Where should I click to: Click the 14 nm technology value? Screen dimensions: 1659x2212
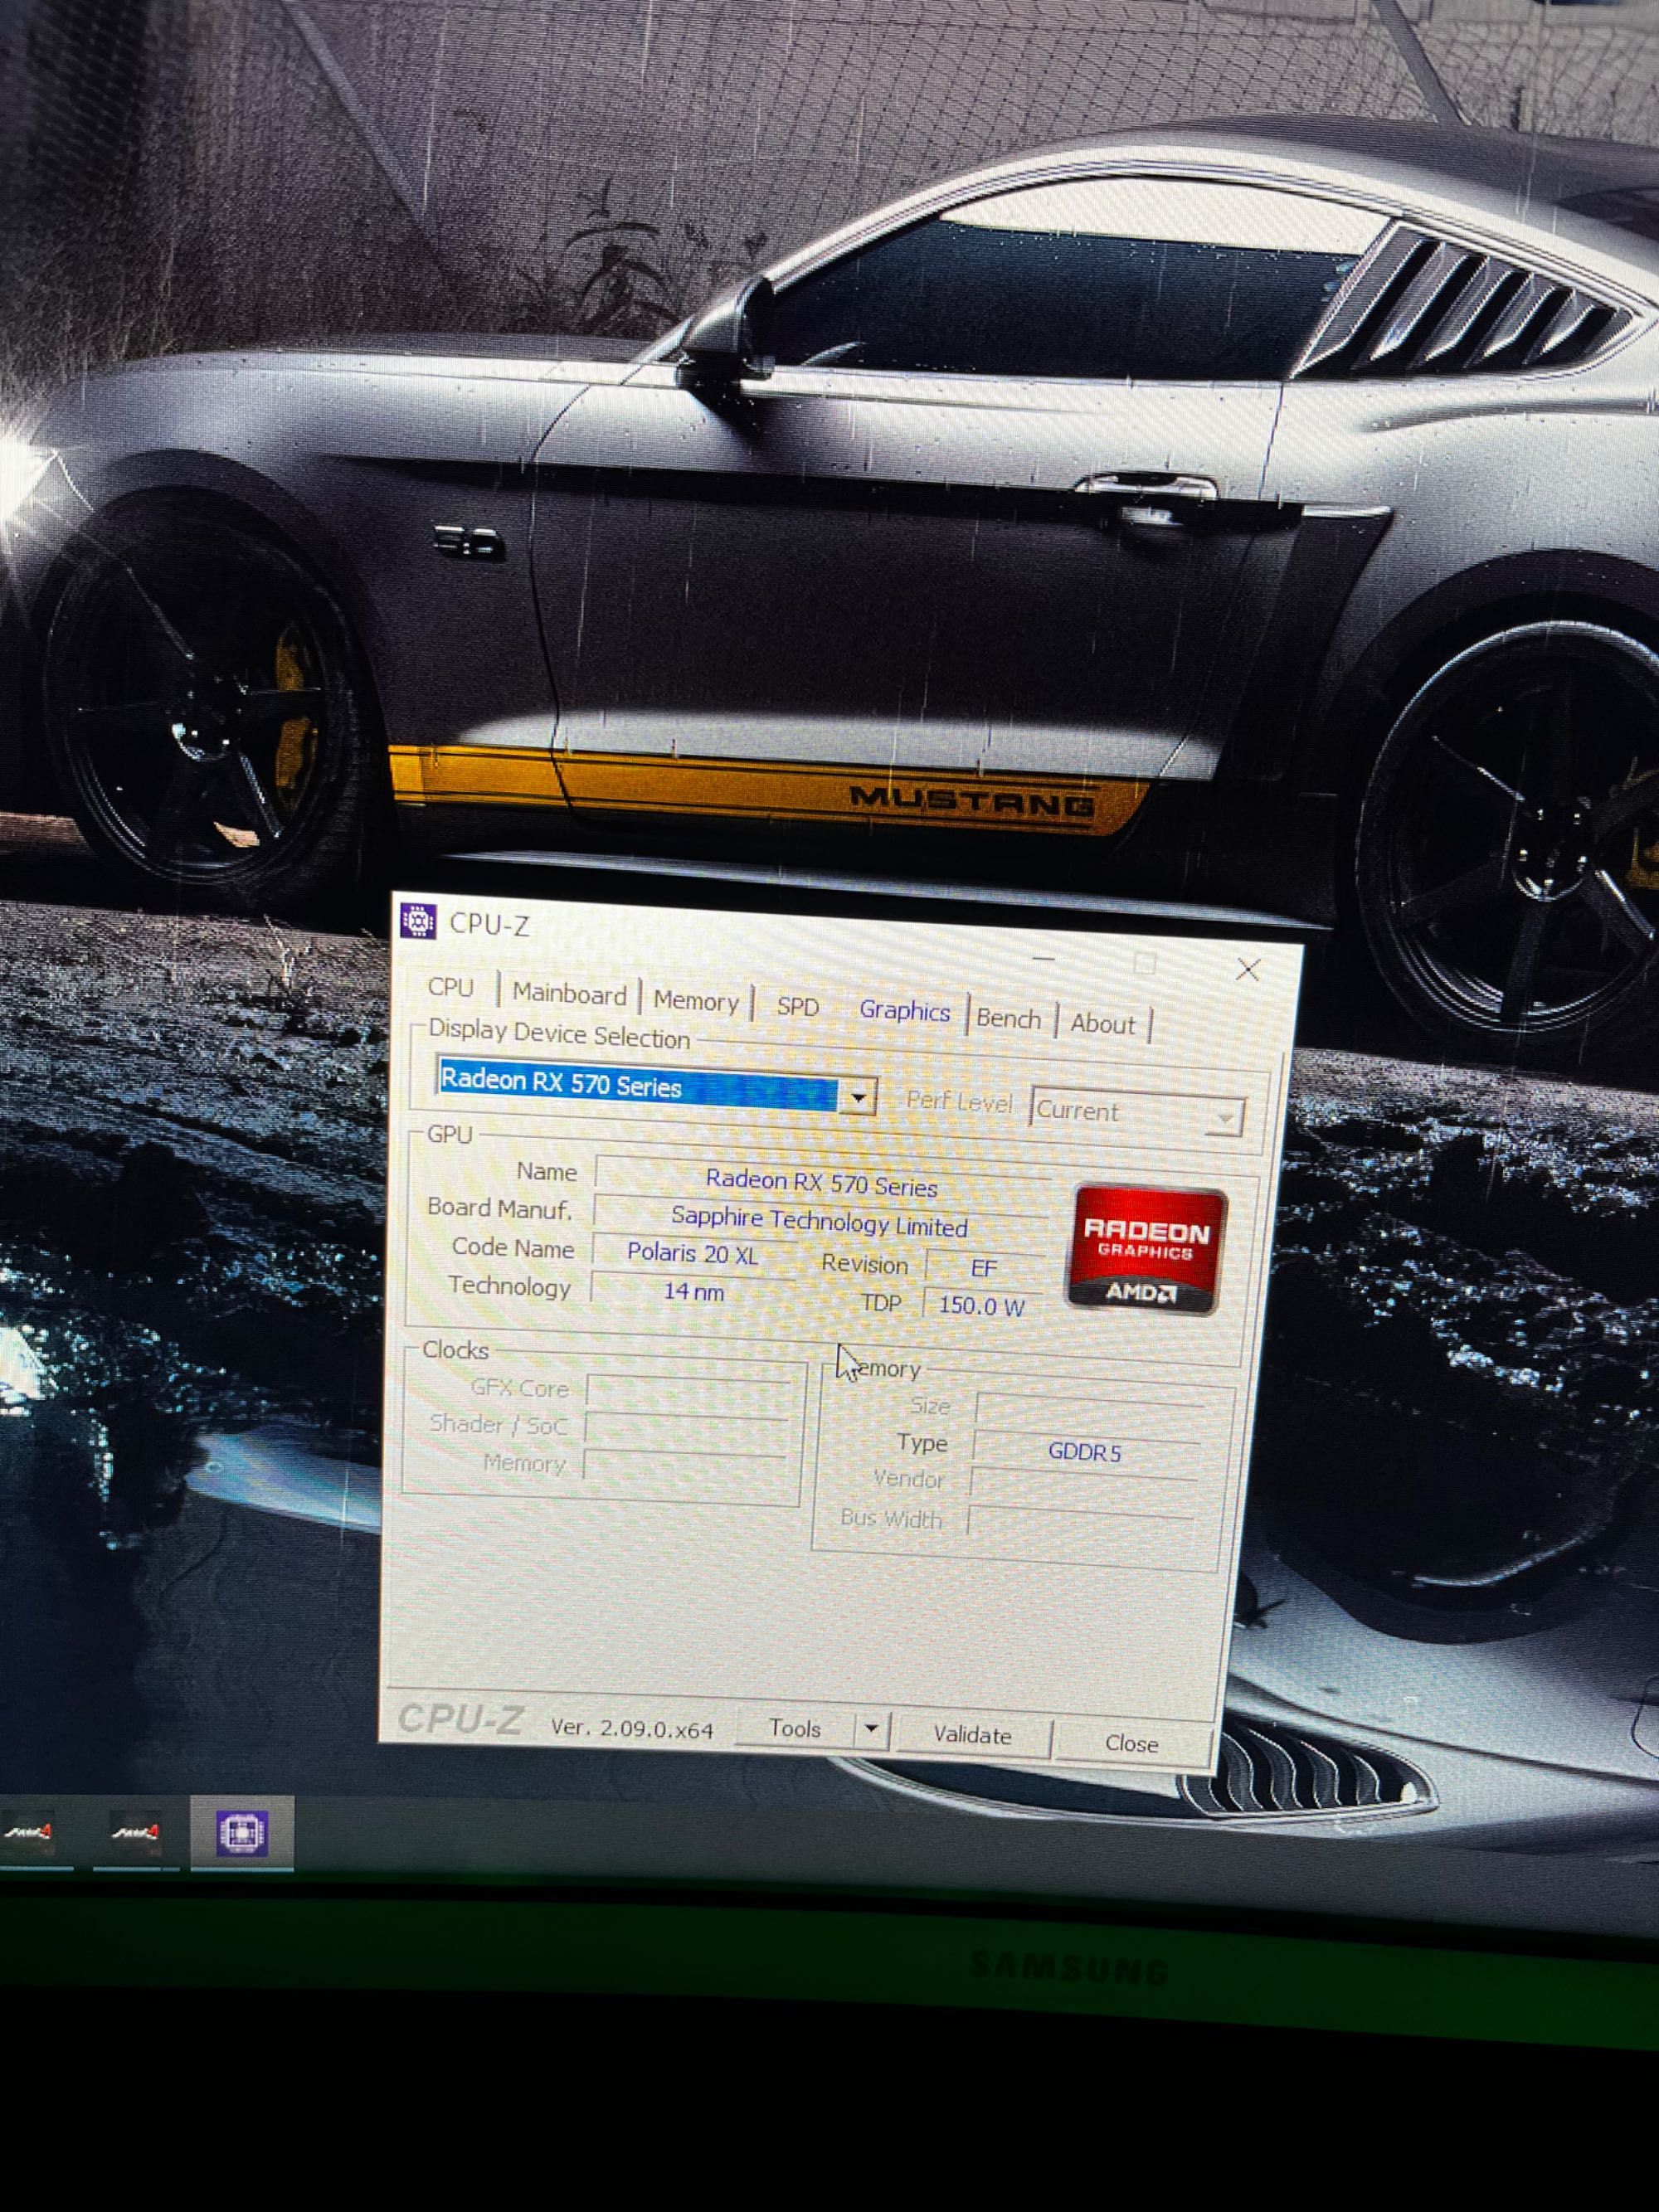[x=693, y=1291]
